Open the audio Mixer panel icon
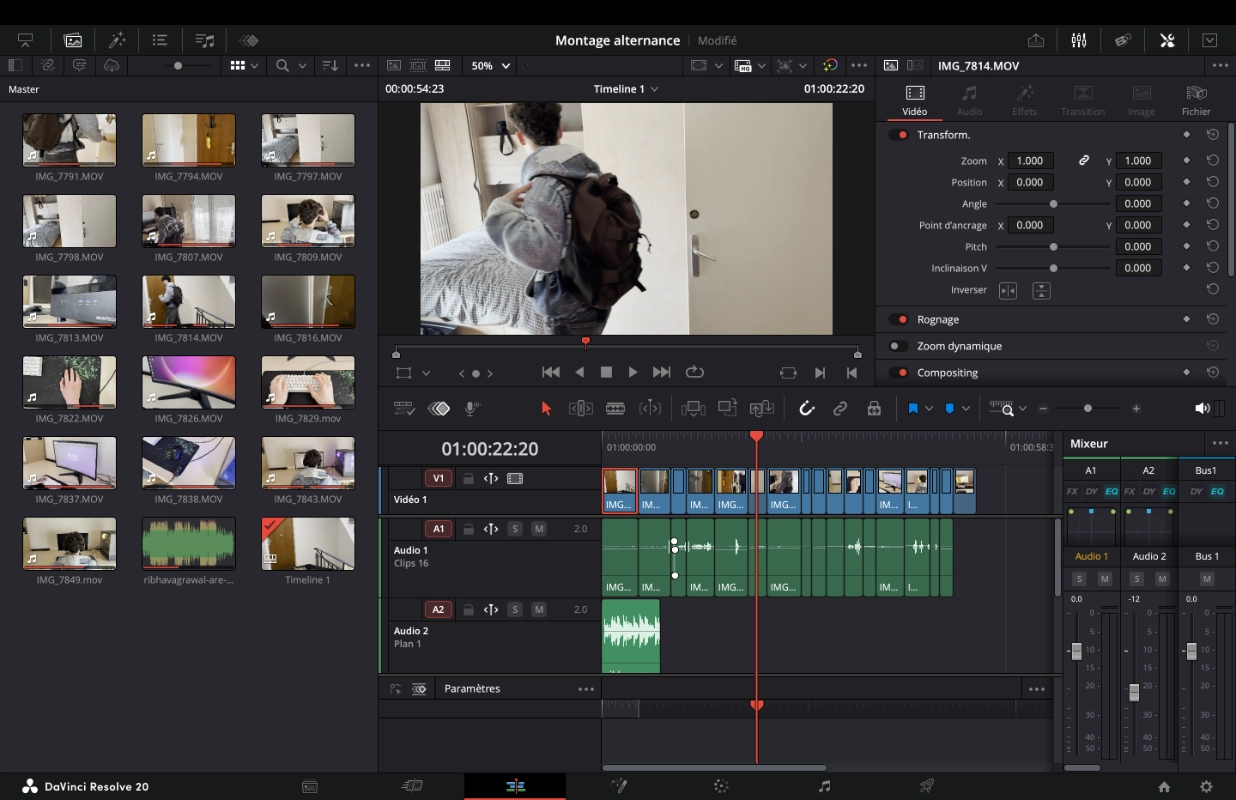Viewport: 1236px width, 800px height. click(x=1079, y=40)
